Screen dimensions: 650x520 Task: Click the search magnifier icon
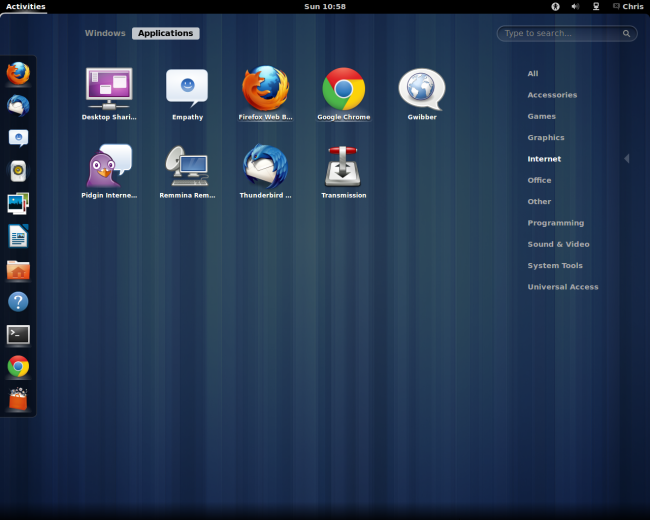click(x=626, y=34)
